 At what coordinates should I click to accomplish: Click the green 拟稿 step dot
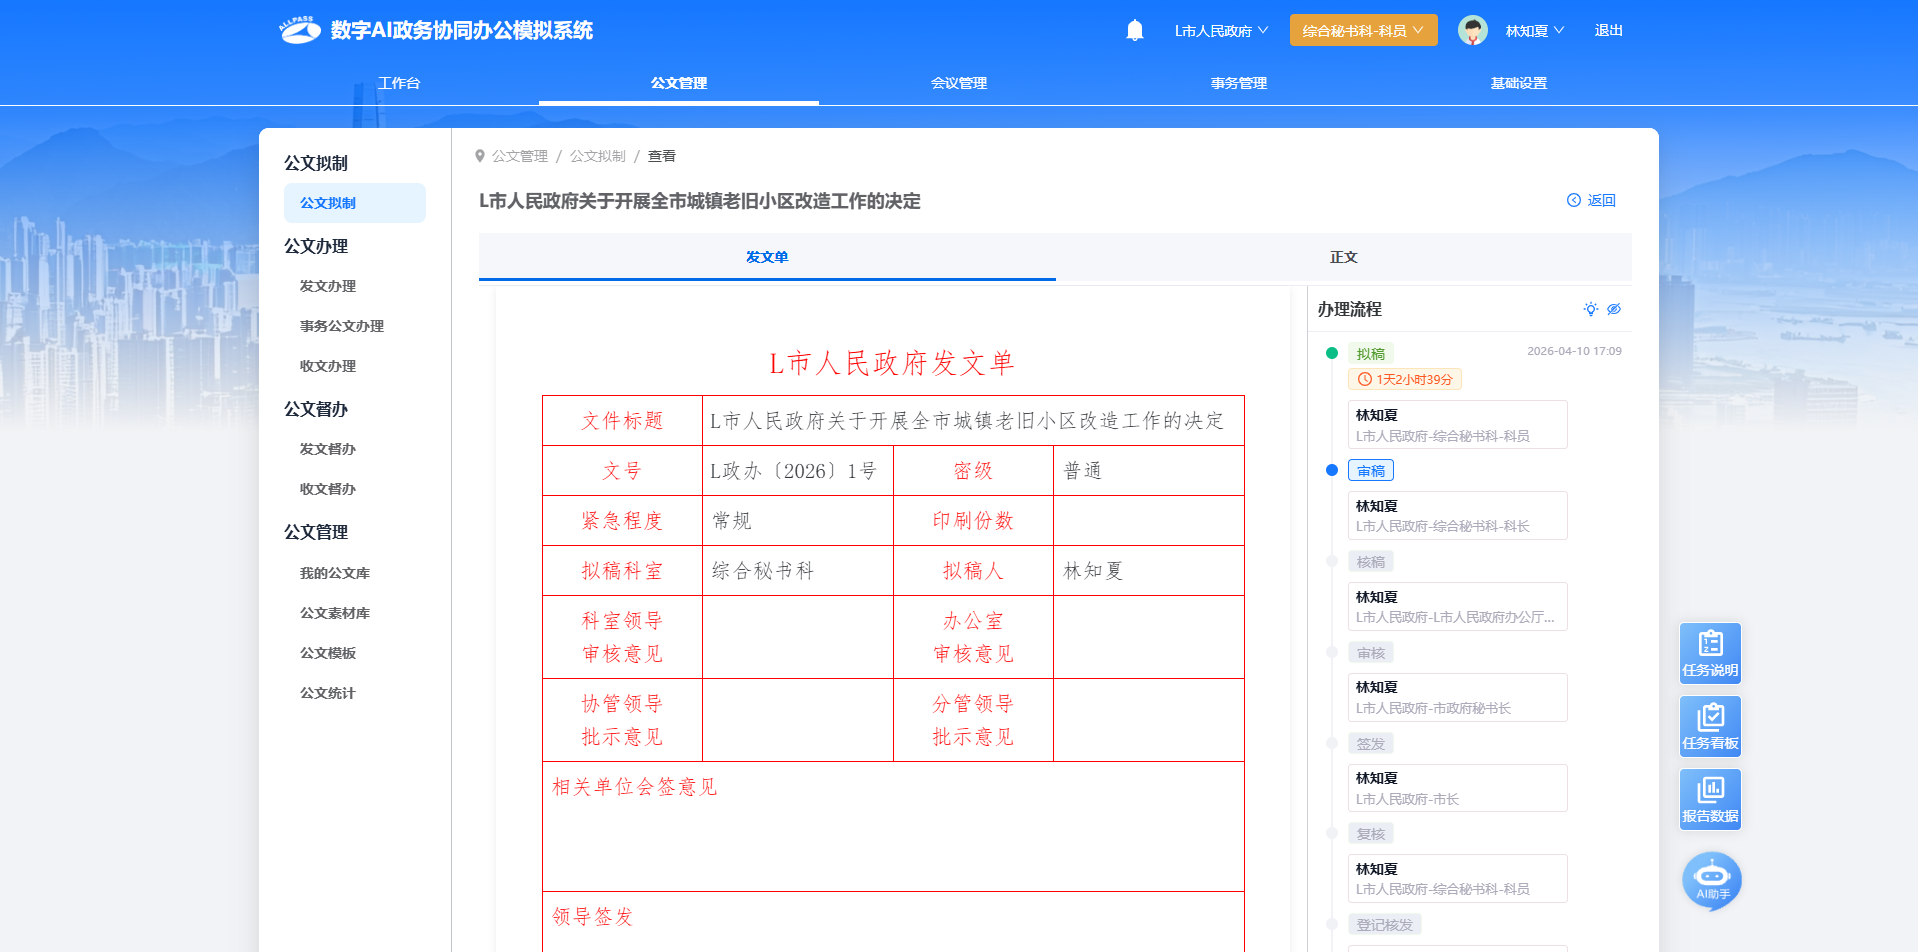[1332, 353]
